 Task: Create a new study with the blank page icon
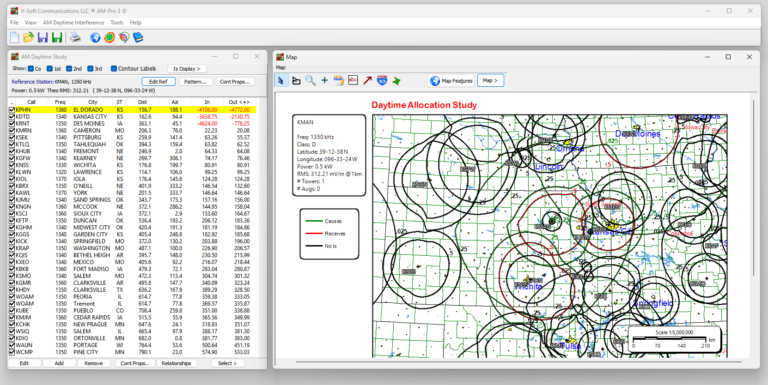pos(15,37)
